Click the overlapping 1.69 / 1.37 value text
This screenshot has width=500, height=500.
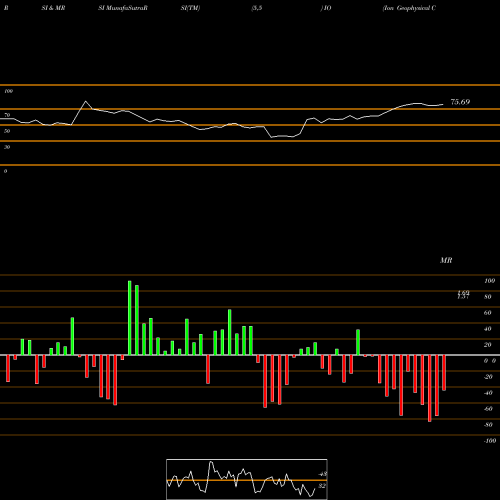click(463, 295)
